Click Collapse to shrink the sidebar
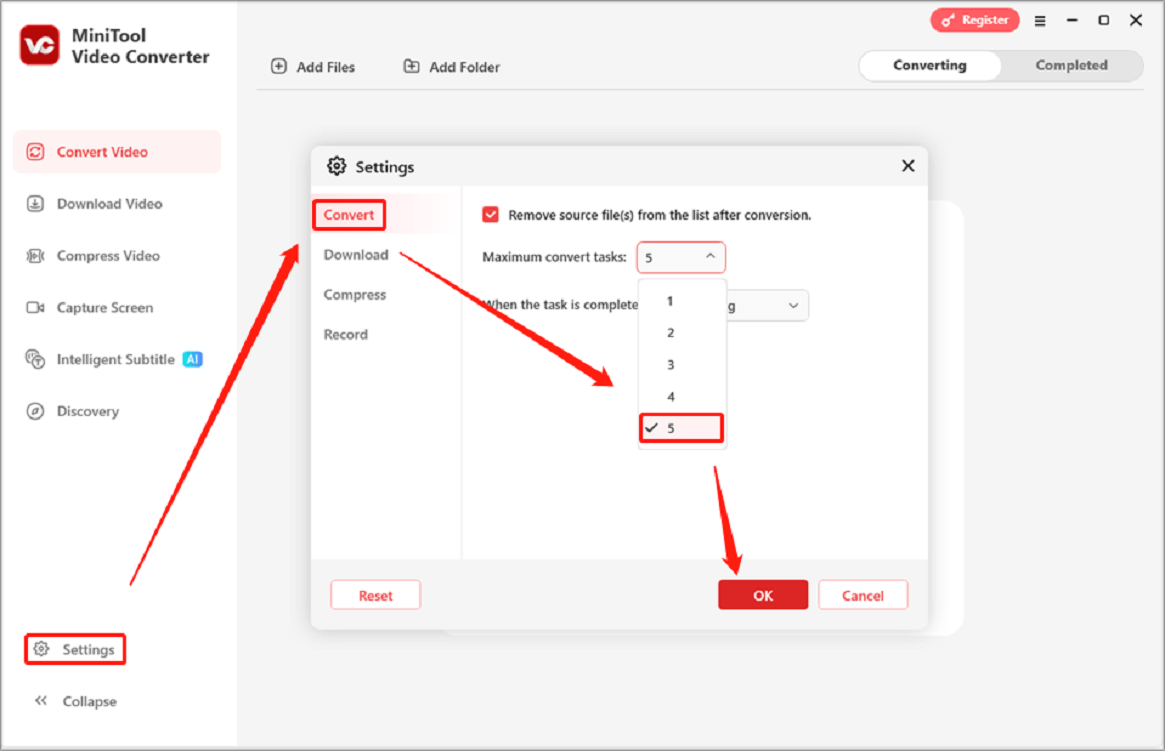Viewport: 1165px width, 751px height. tap(89, 701)
